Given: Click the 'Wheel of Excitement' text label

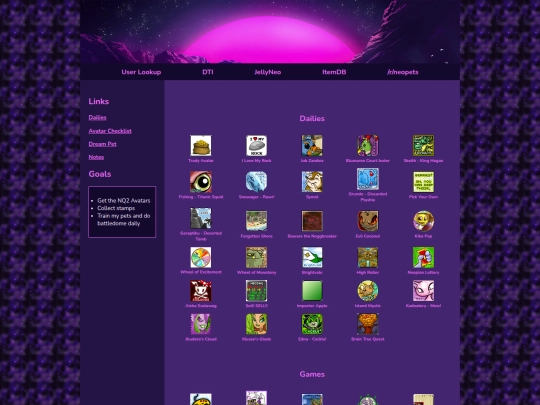Looking at the screenshot, I should pyautogui.click(x=201, y=272).
